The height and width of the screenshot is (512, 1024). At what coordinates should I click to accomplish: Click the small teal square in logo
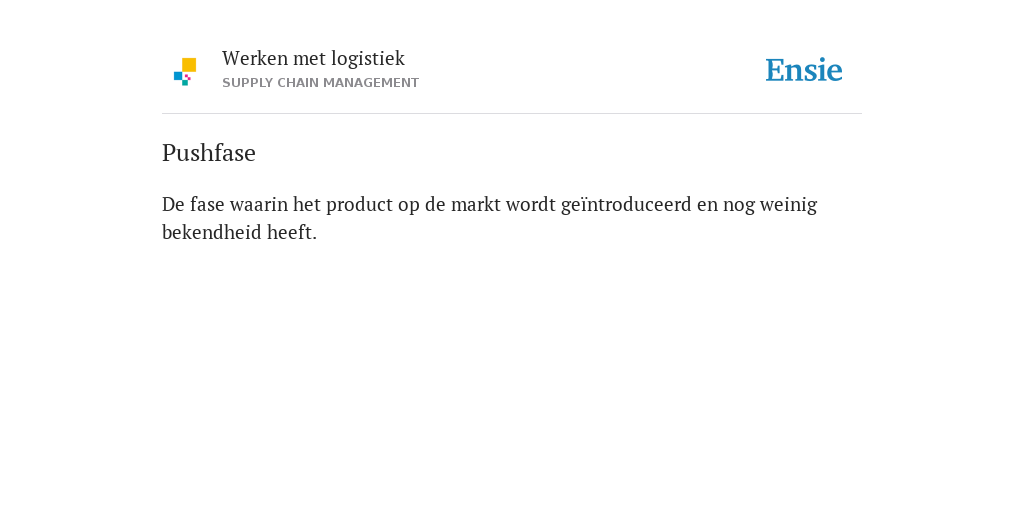pos(185,83)
